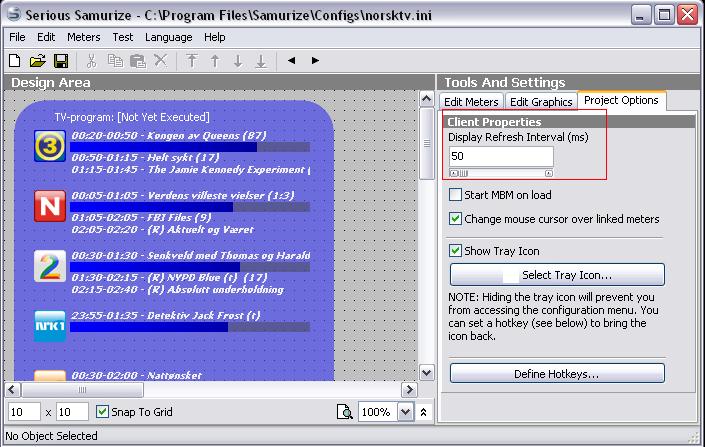Viewport: 705px width, 447px height.
Task: Select 'Senkveld med Thomas og Harald' listing
Action: pyautogui.click(x=191, y=255)
